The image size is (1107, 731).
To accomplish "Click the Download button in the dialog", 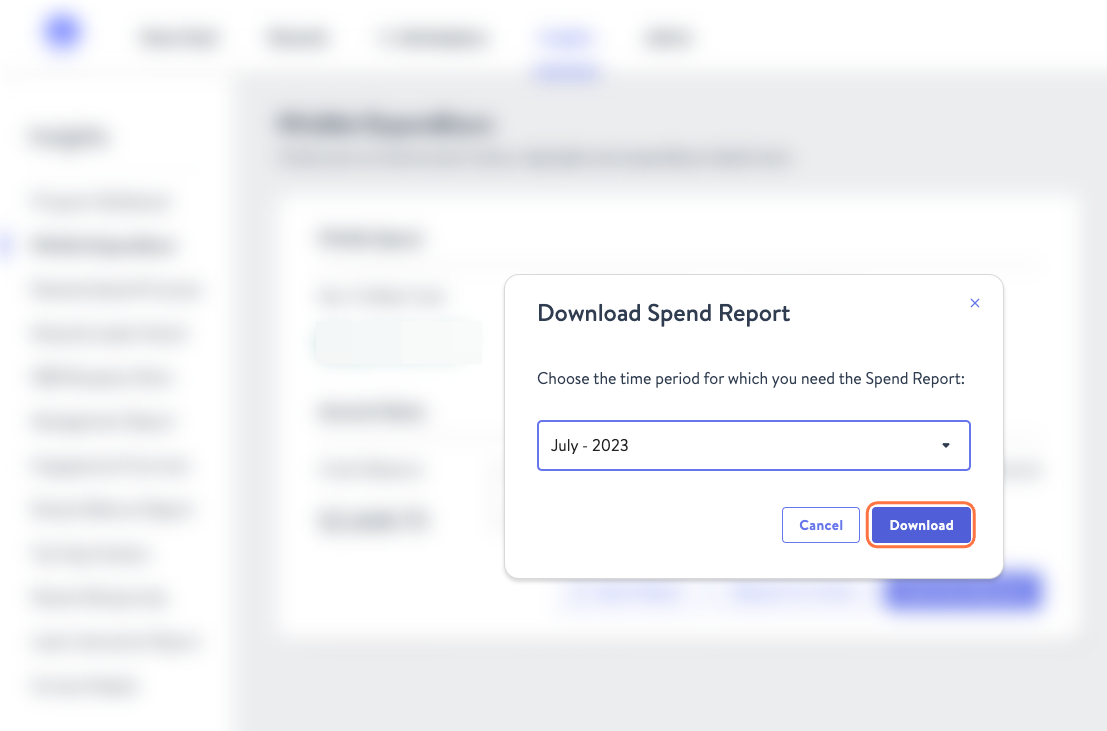I will tap(920, 524).
